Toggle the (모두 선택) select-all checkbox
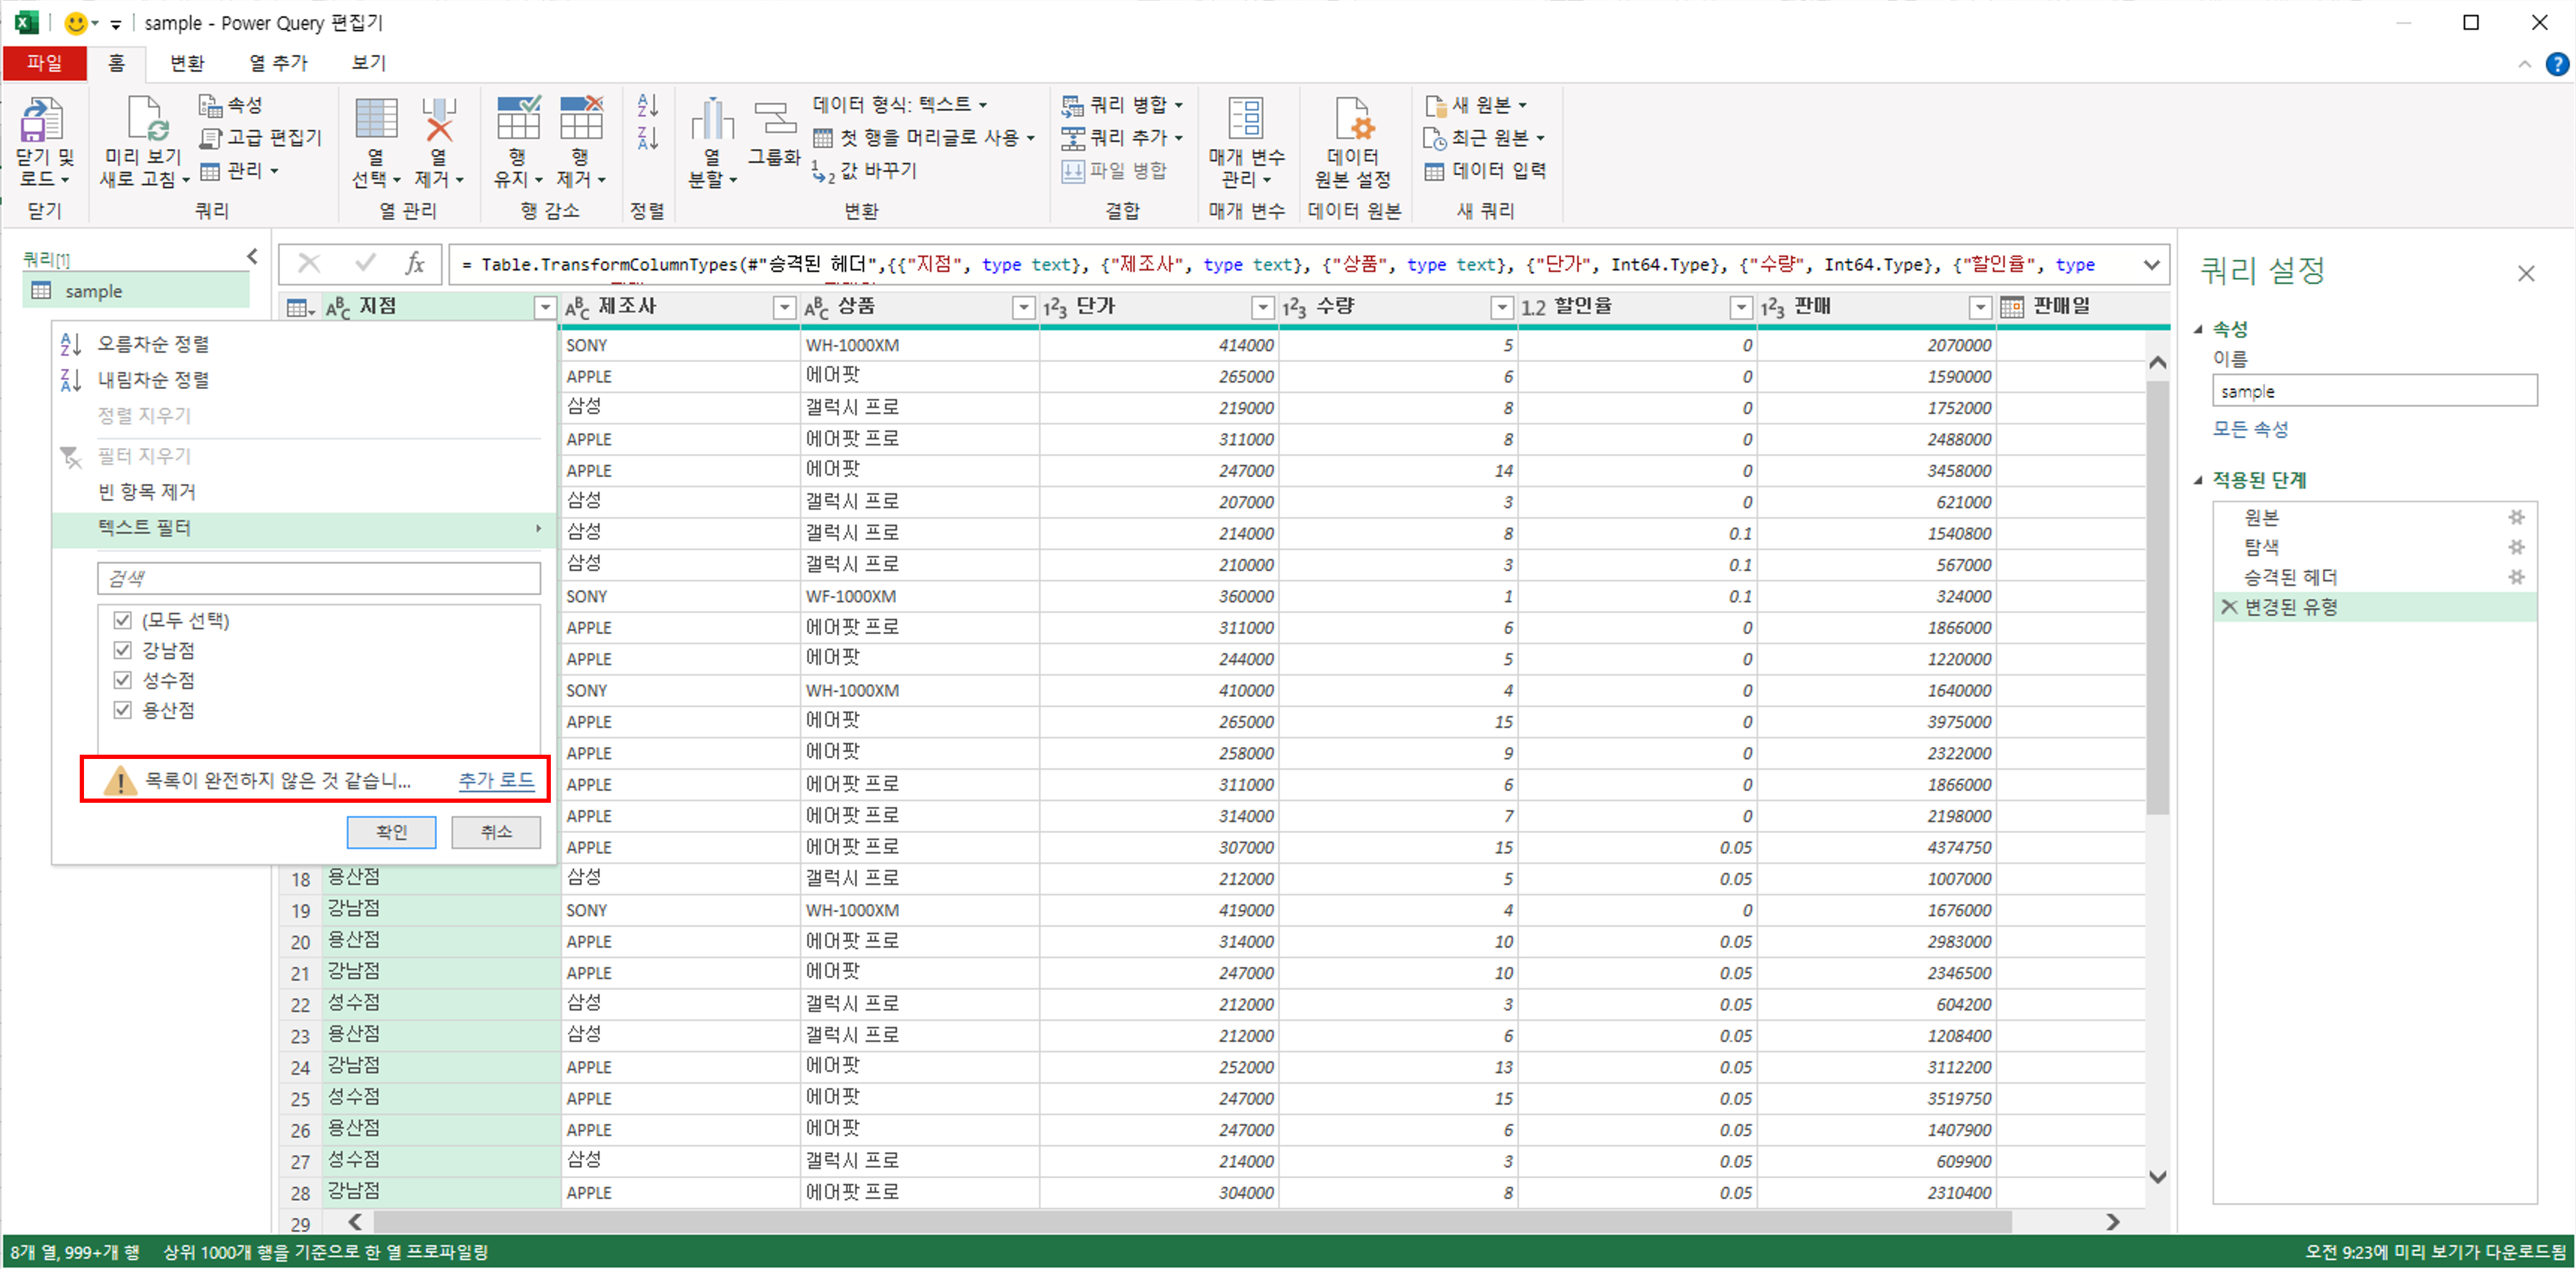2576x1269 pixels. tap(123, 620)
